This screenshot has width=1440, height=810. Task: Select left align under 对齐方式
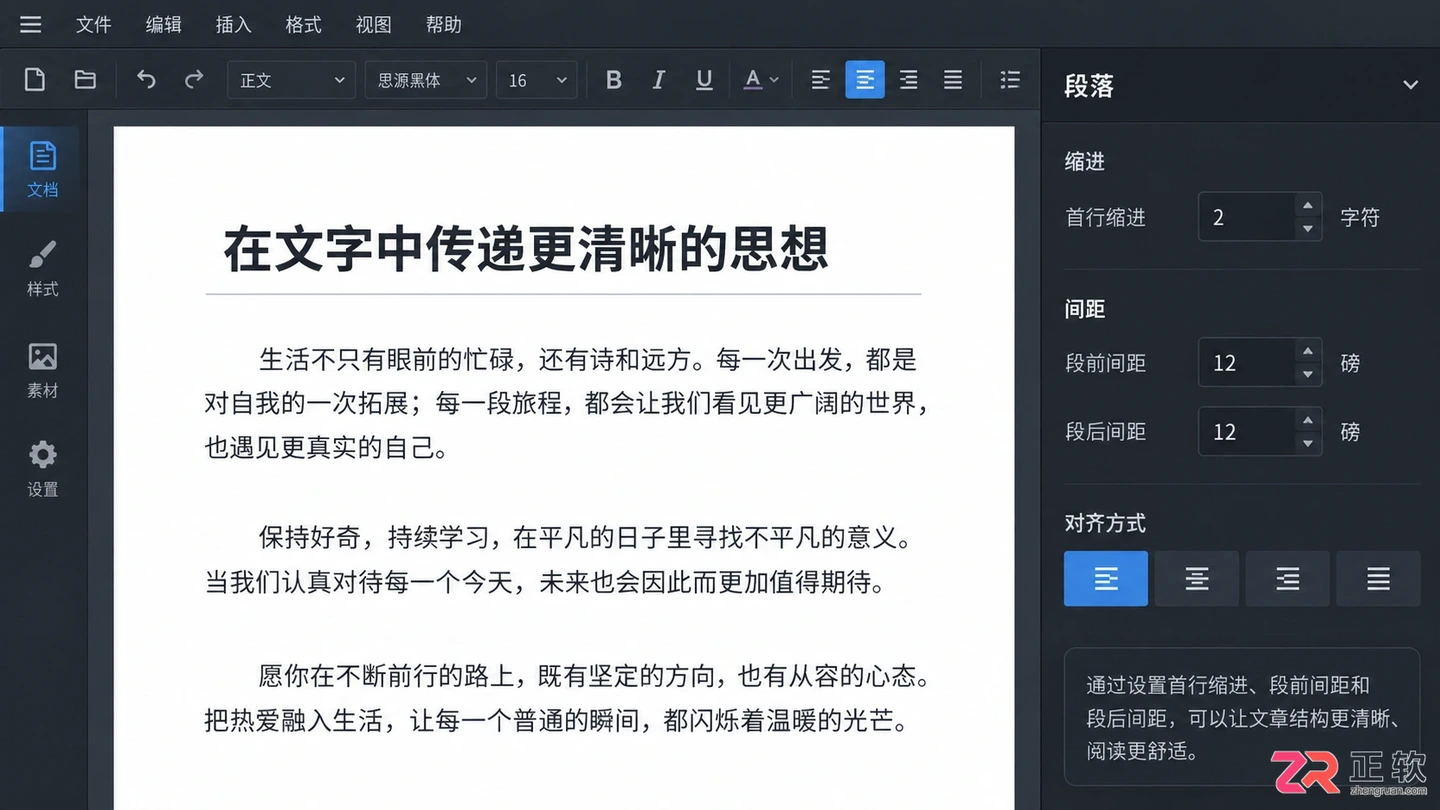pos(1106,578)
